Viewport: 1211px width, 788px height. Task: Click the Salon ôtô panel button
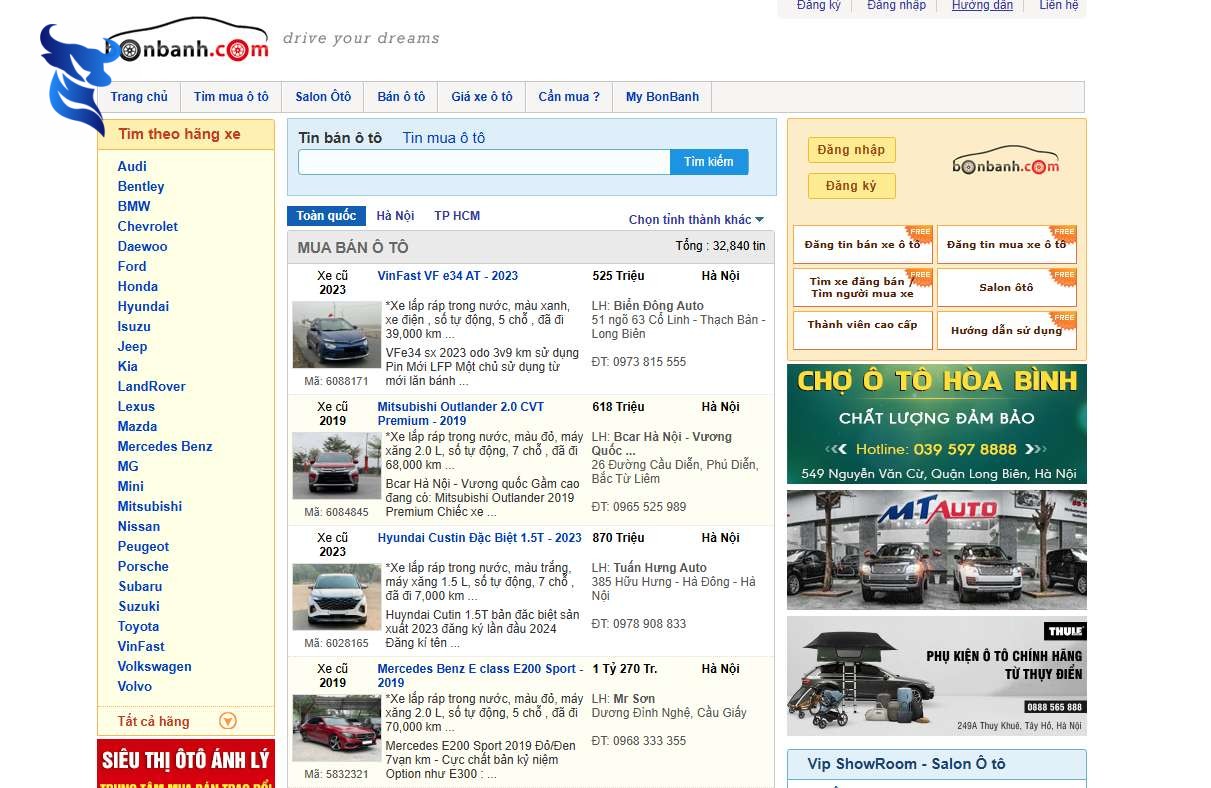click(x=1006, y=288)
